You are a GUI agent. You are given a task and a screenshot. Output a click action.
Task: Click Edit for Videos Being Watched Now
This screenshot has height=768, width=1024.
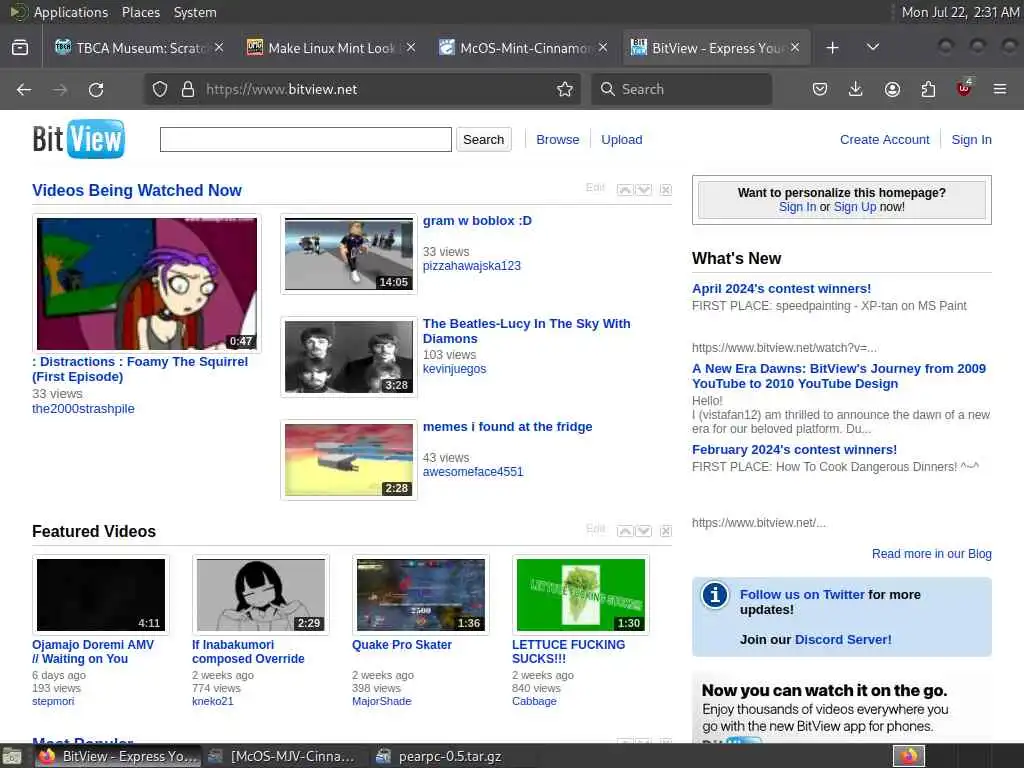coord(595,188)
